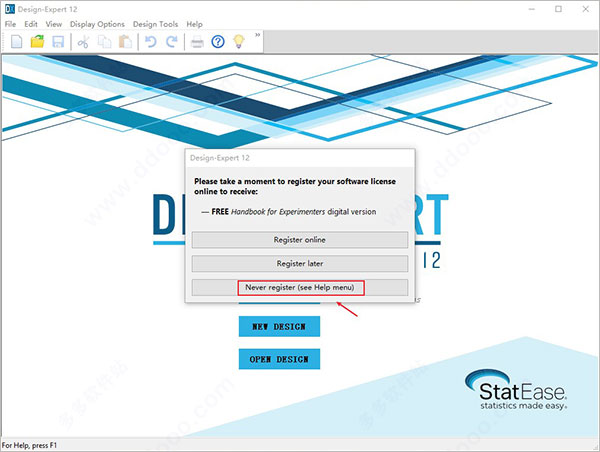Viewport: 600px width, 452px height.
Task: Open the Display Options menu
Action: tap(97, 24)
